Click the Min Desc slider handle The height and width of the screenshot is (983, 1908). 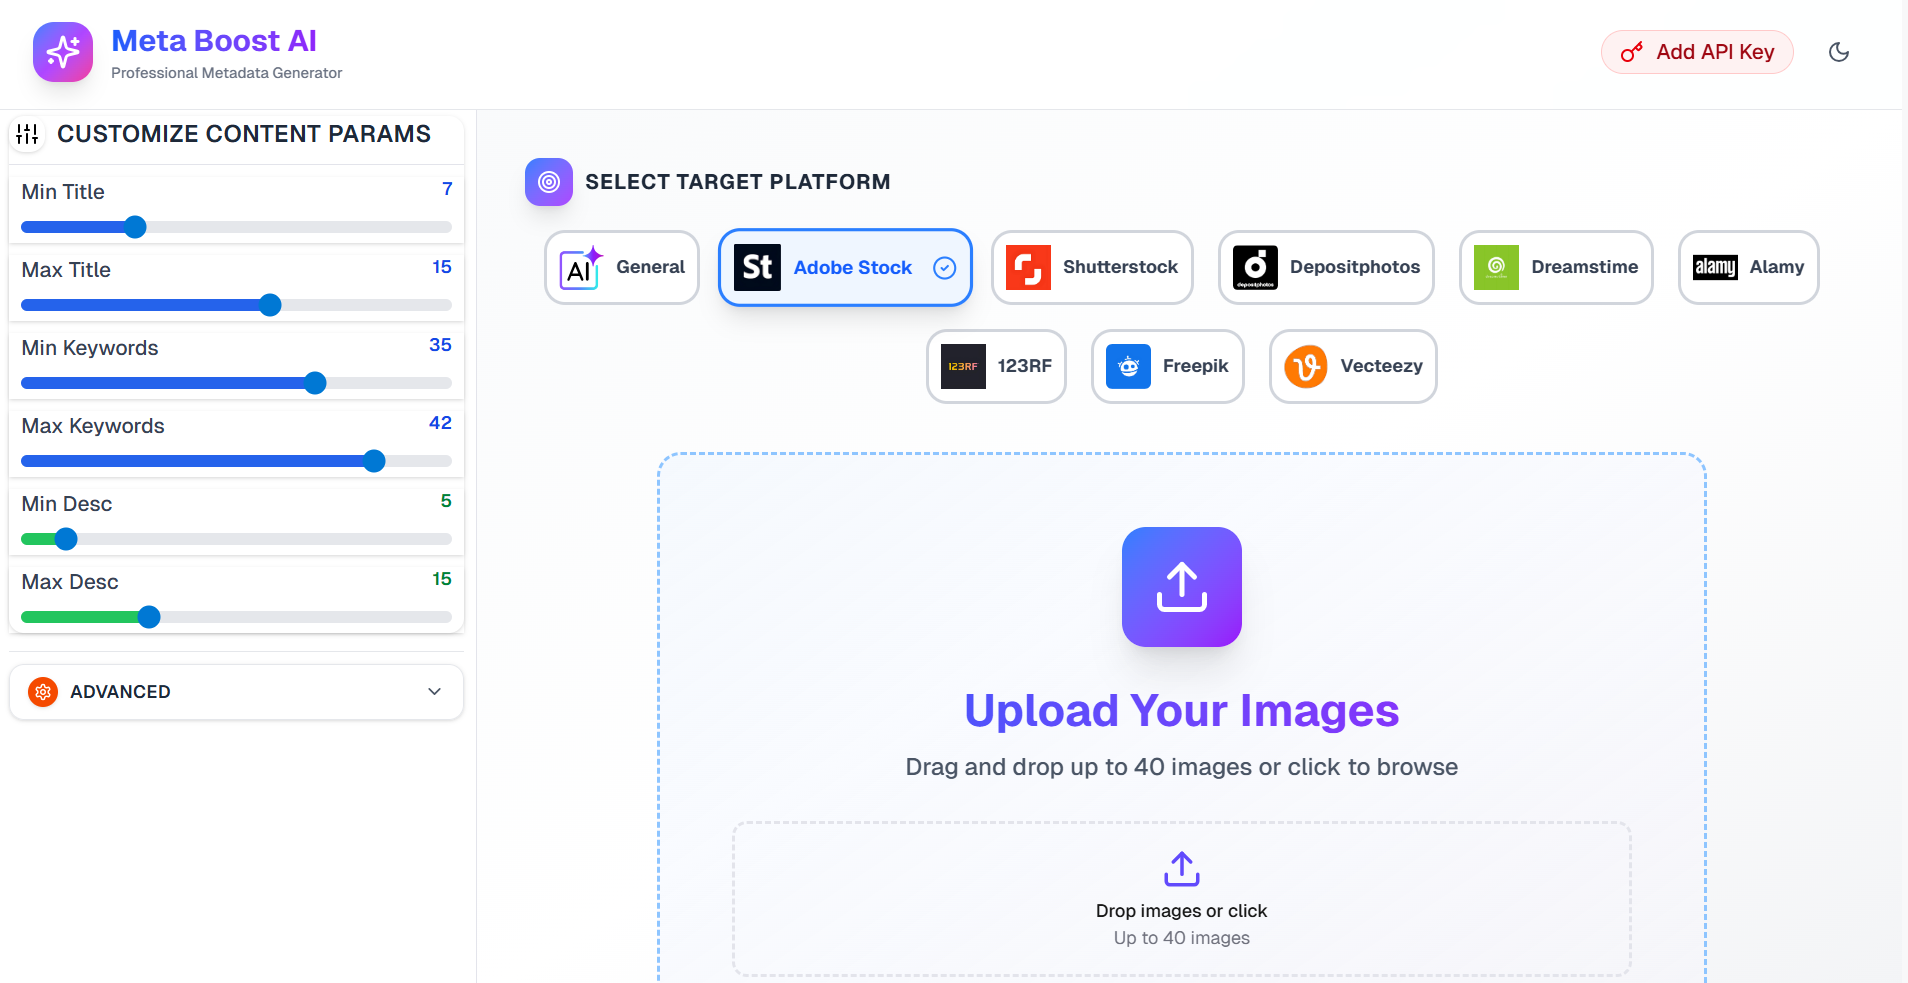click(x=66, y=539)
